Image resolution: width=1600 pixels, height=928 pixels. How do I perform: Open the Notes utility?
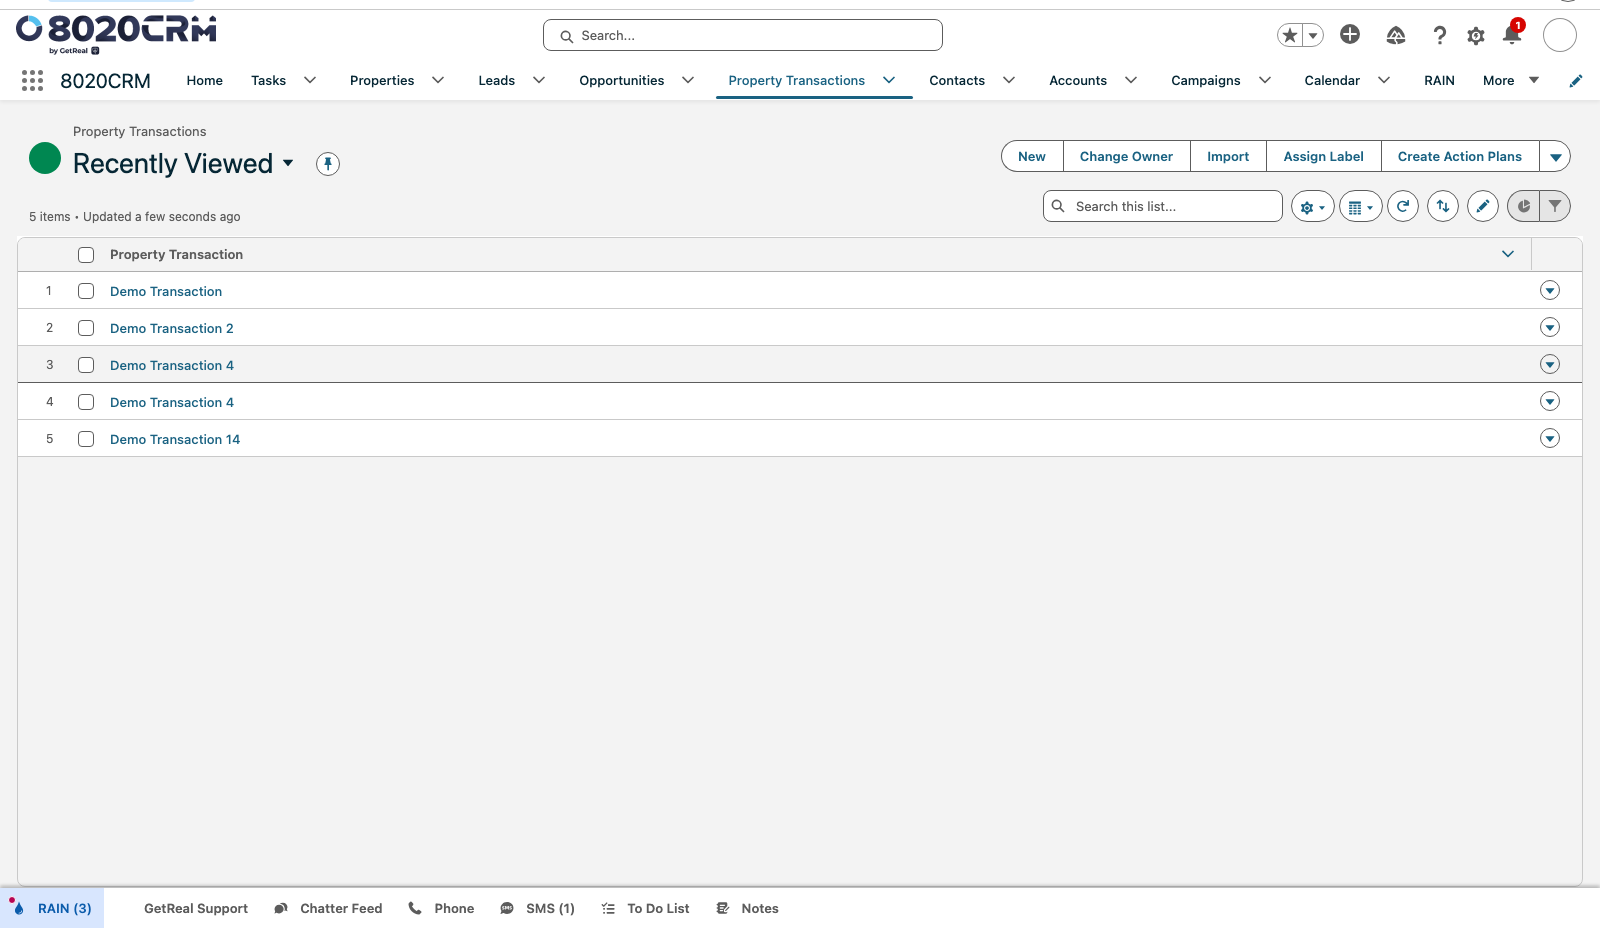click(747, 909)
